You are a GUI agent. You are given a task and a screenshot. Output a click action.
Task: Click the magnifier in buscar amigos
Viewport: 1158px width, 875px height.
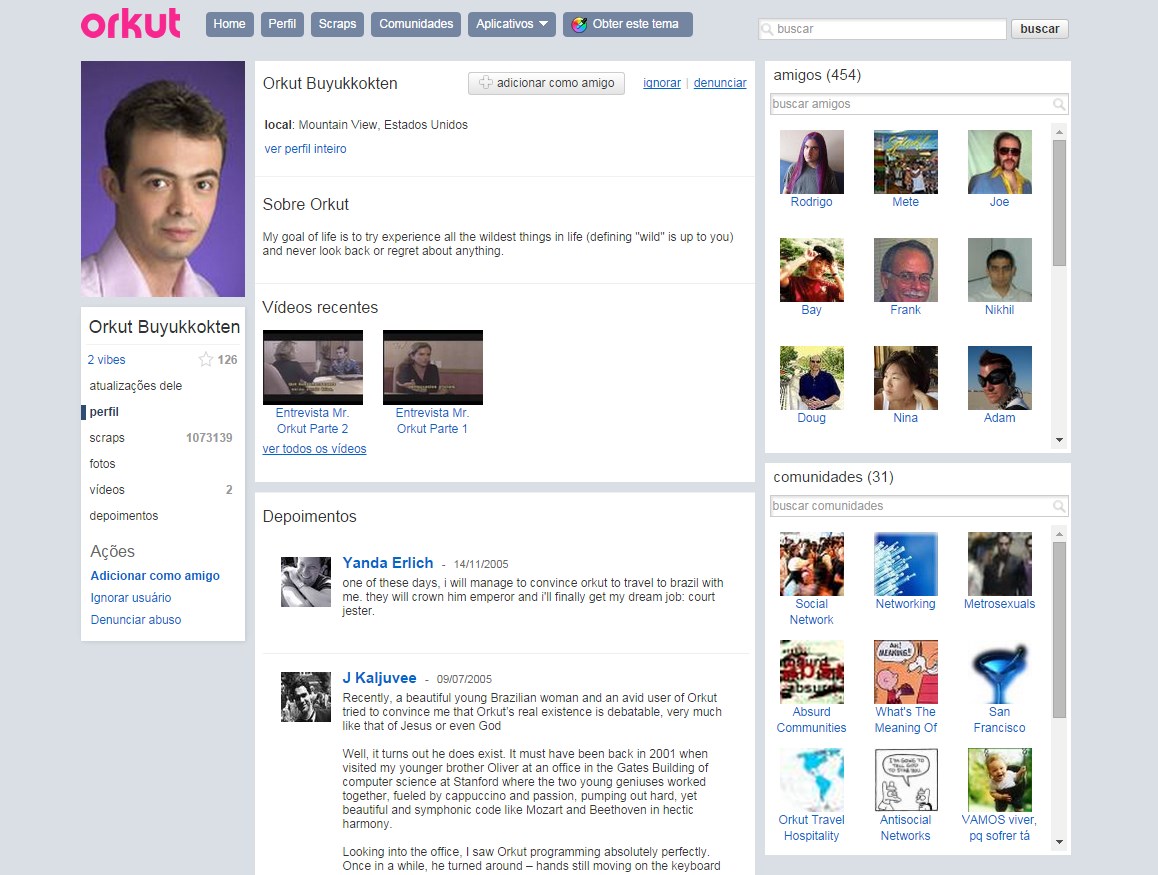(x=1058, y=104)
